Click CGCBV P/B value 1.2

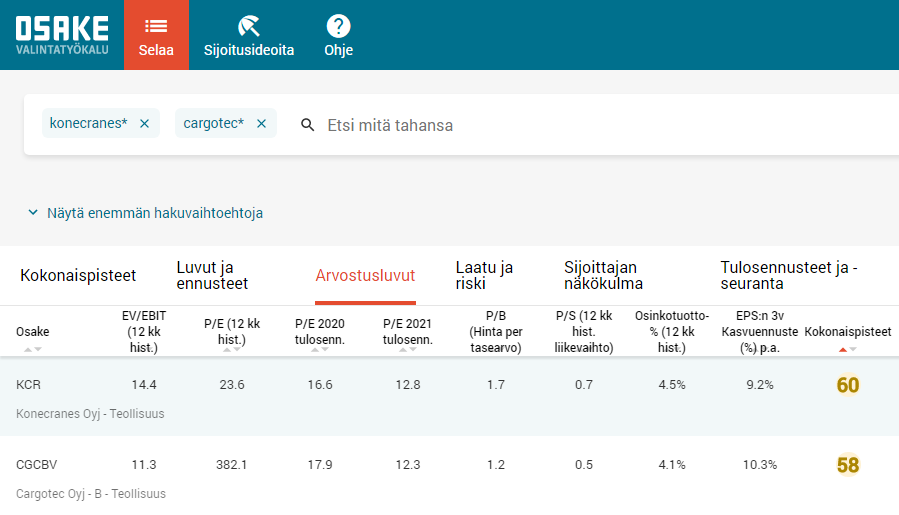pyautogui.click(x=496, y=465)
